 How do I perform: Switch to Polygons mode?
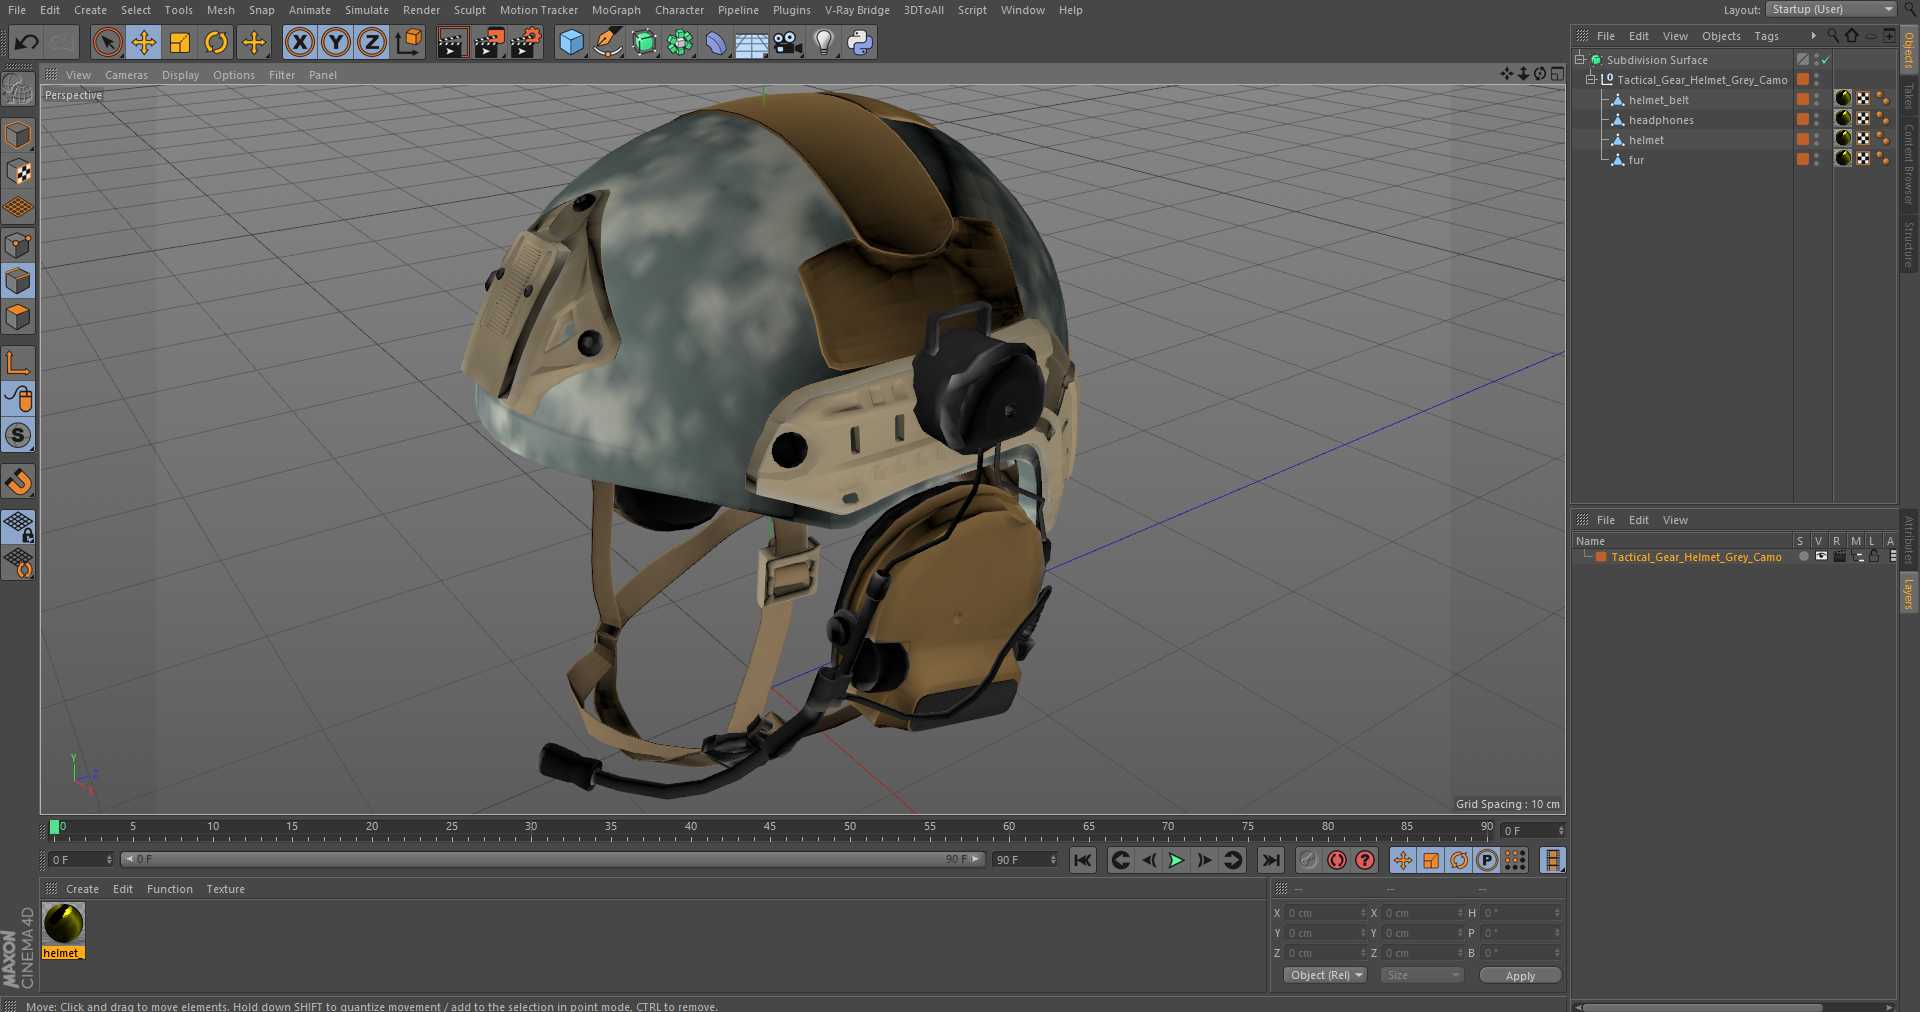point(18,317)
